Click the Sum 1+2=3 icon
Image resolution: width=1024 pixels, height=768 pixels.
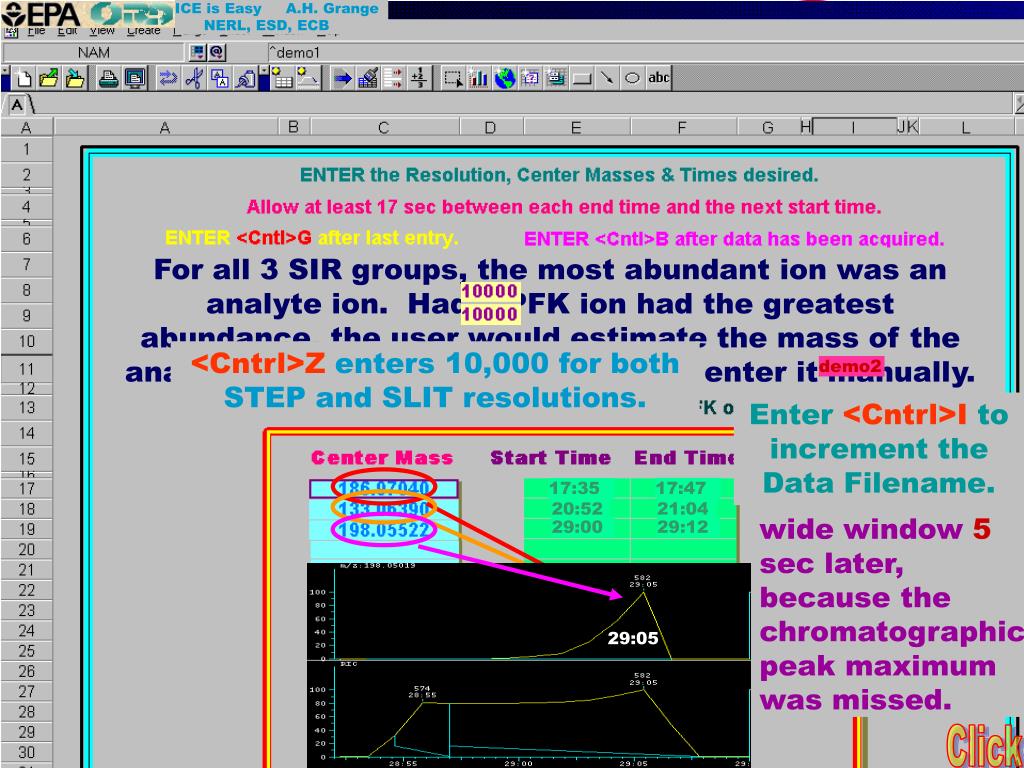pos(419,79)
